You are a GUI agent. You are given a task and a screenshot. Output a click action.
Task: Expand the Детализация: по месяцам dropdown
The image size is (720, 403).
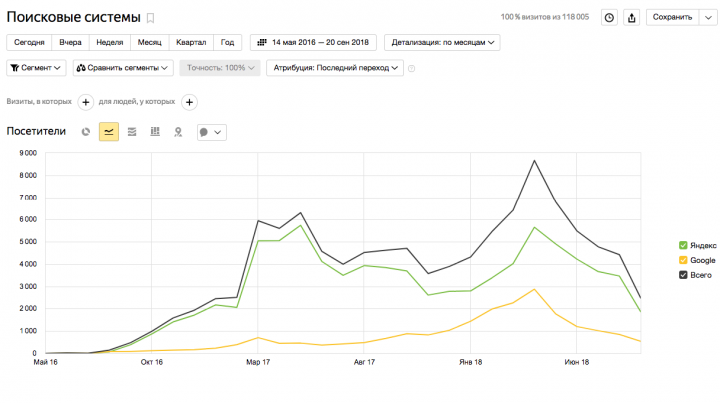(442, 42)
